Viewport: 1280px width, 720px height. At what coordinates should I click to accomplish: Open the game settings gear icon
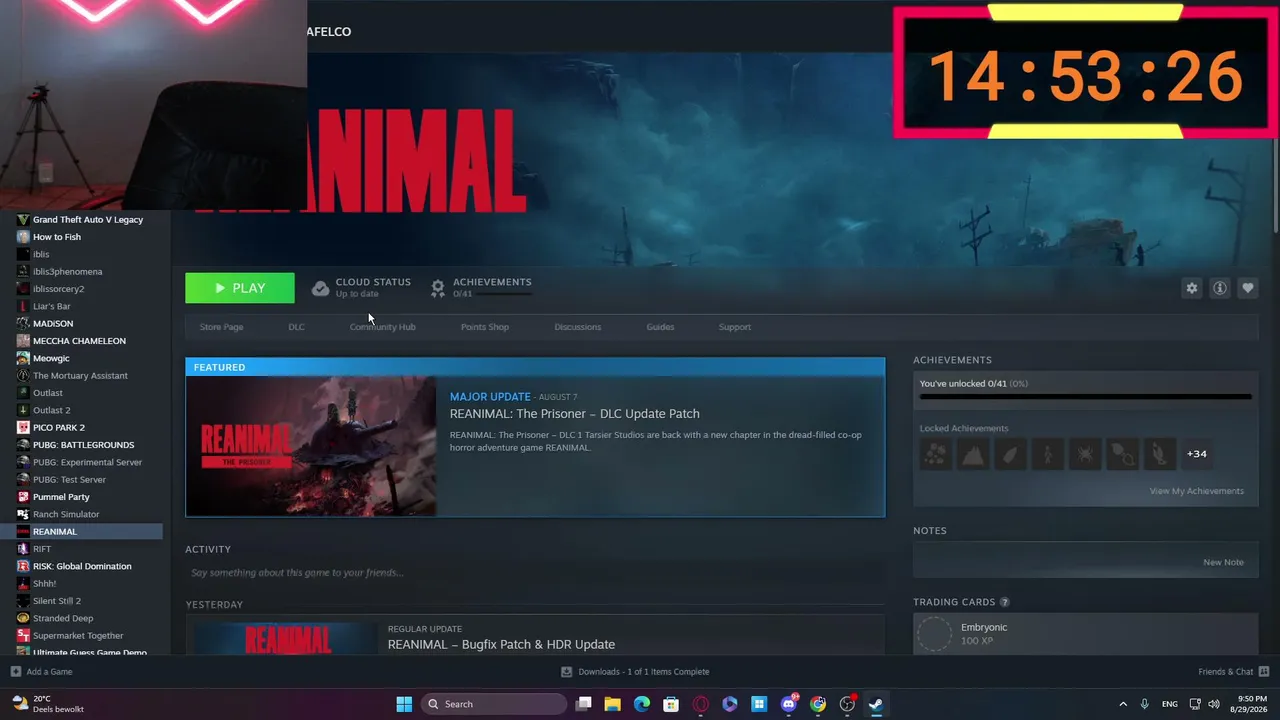pos(1192,288)
